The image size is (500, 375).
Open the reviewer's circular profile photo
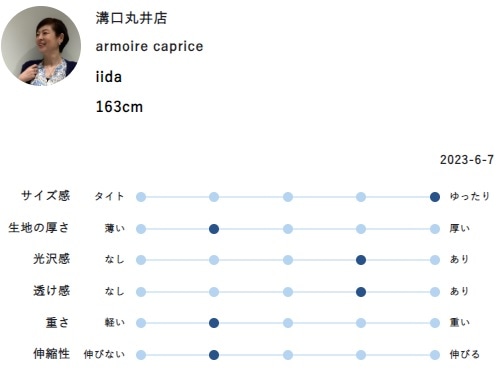pos(41,46)
